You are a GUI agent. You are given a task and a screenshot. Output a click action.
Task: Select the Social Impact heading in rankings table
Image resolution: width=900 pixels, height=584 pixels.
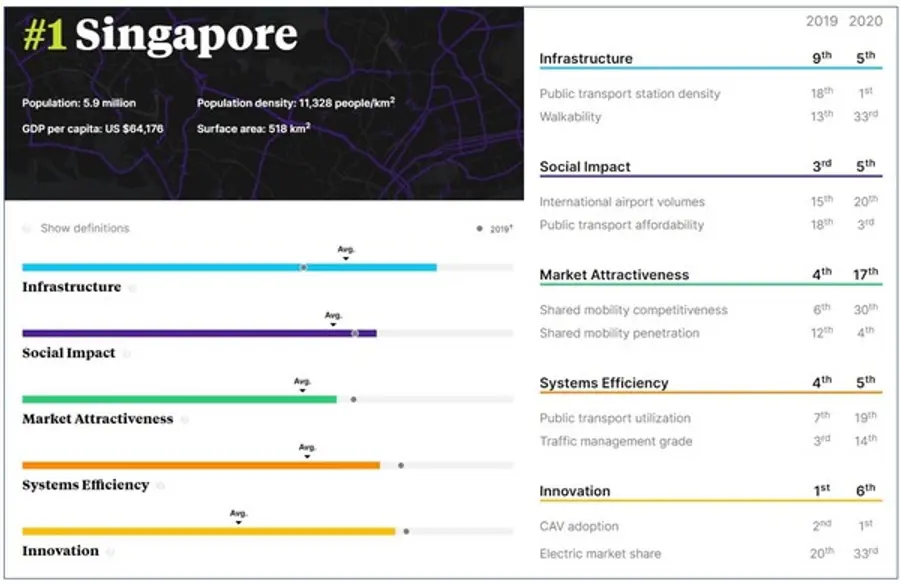click(x=585, y=167)
